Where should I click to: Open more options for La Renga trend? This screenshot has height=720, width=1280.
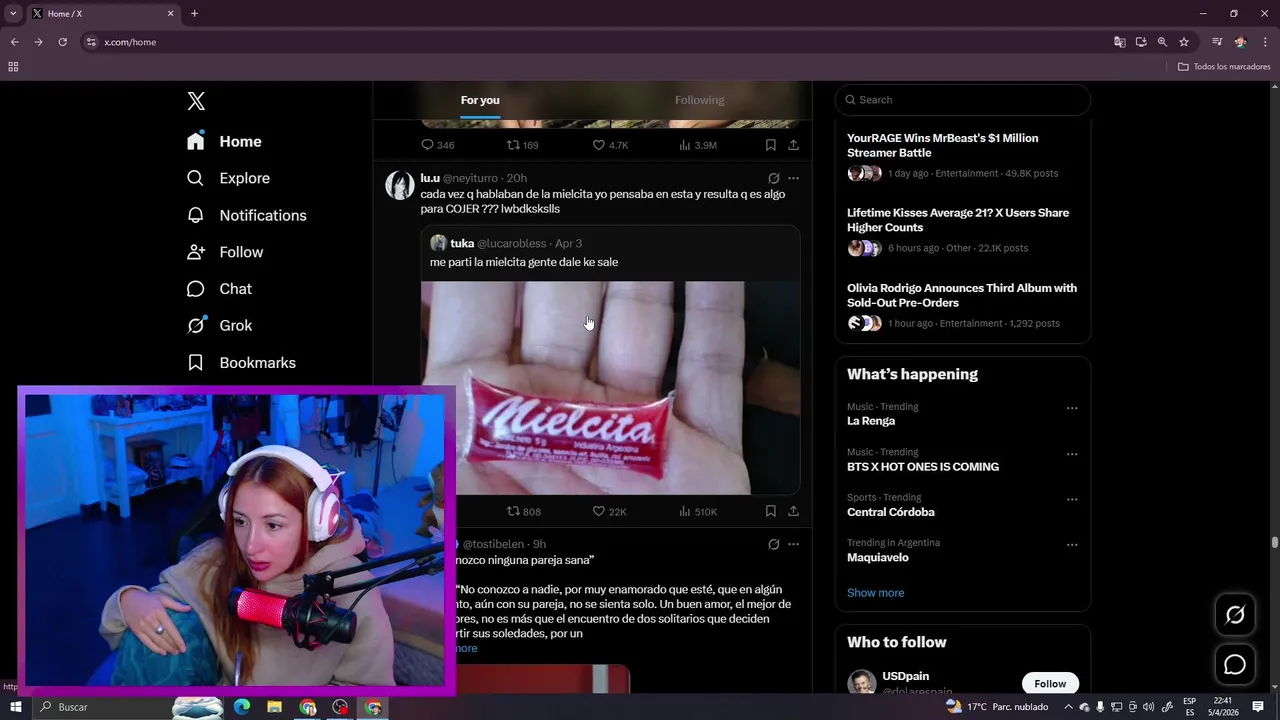click(x=1072, y=408)
